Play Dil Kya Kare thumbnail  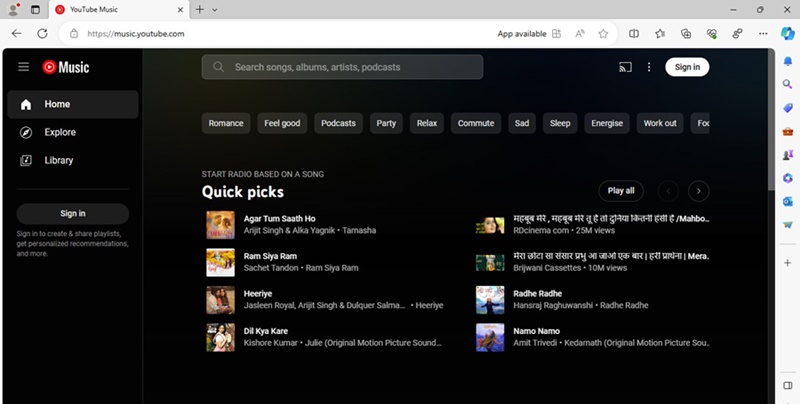pyautogui.click(x=220, y=337)
